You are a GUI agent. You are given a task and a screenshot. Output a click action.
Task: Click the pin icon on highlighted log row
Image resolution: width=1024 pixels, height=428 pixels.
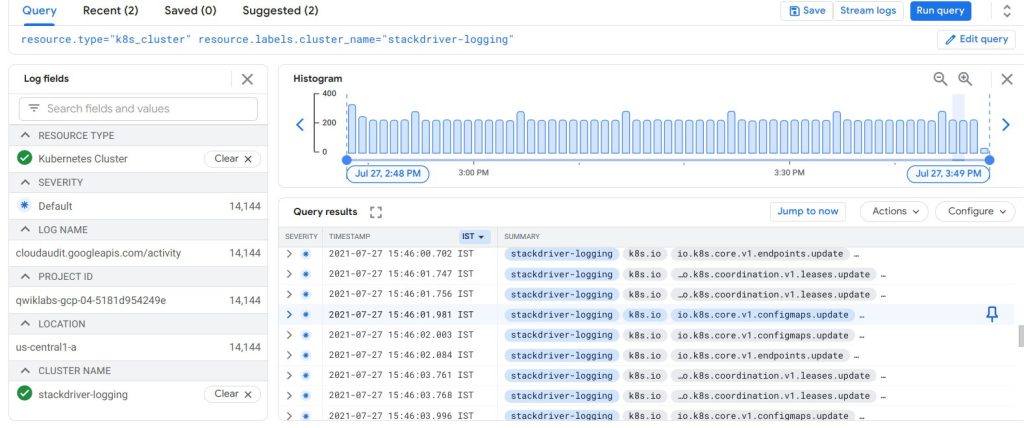pyautogui.click(x=991, y=314)
